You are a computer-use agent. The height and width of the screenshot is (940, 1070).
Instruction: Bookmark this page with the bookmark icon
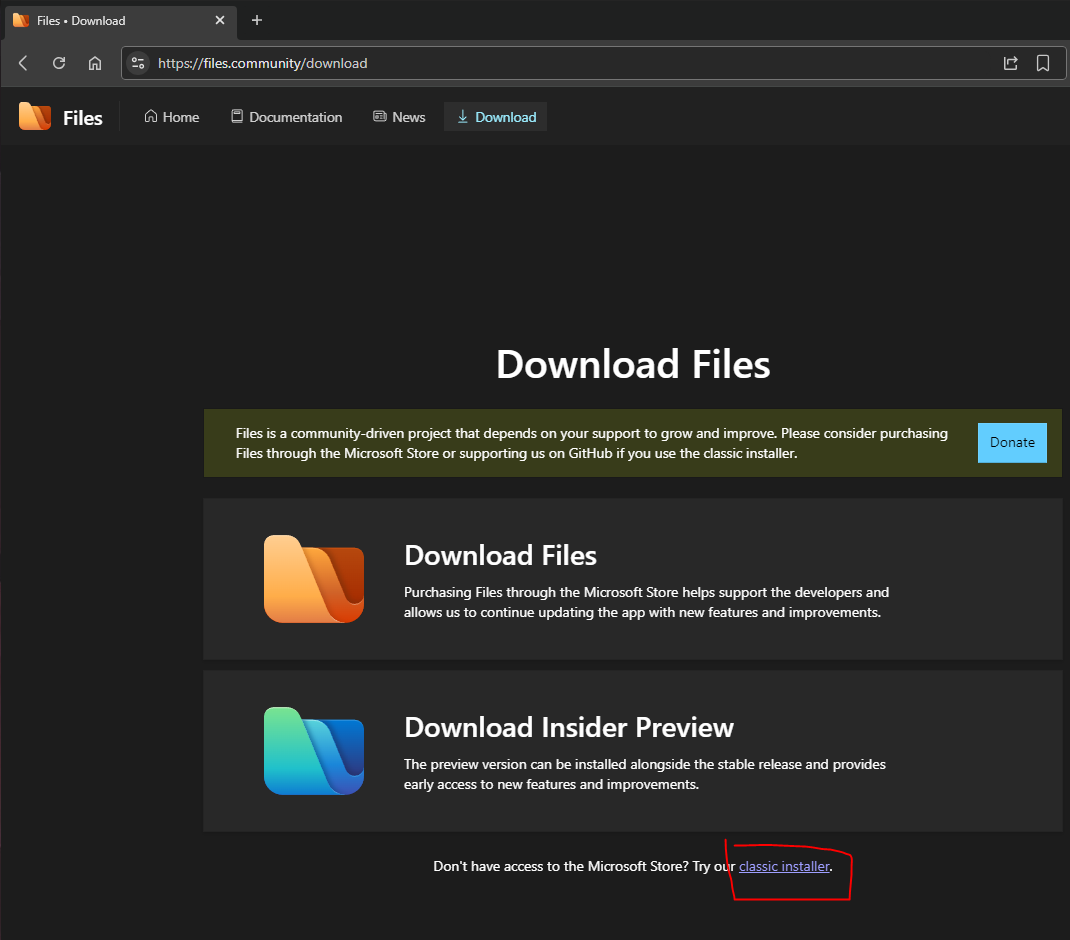coord(1043,63)
